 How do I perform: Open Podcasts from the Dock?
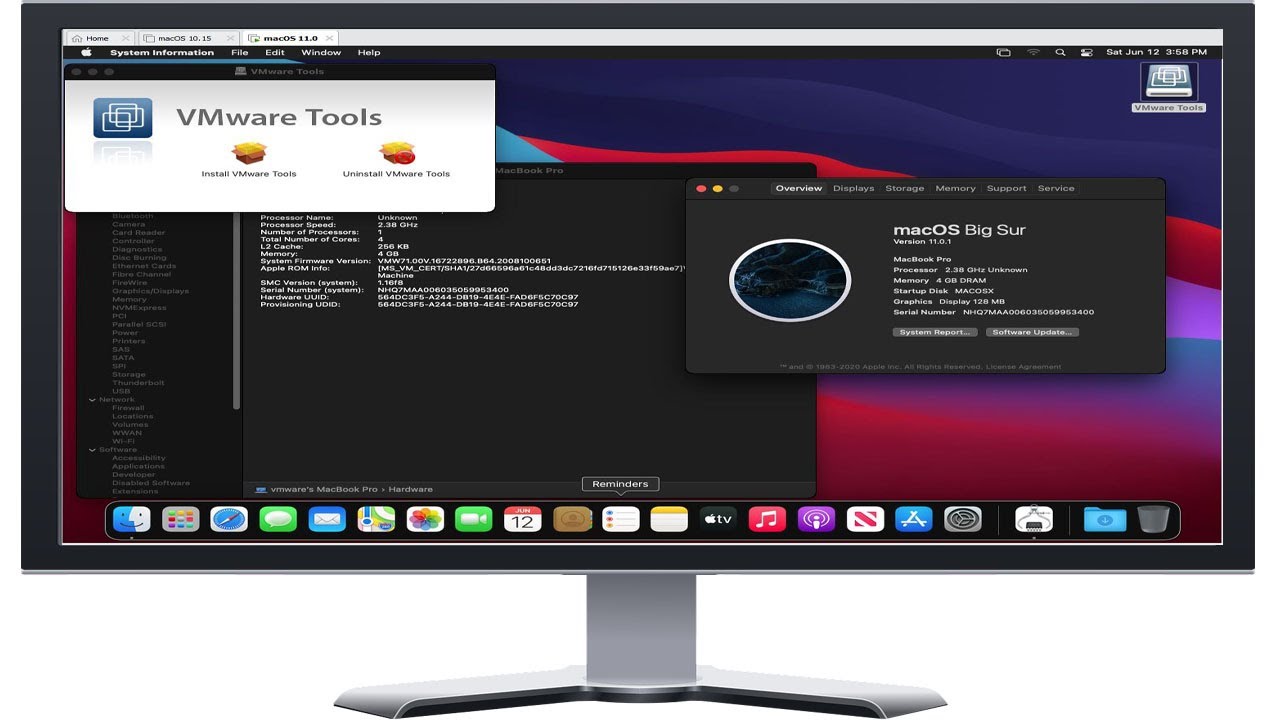coord(816,519)
